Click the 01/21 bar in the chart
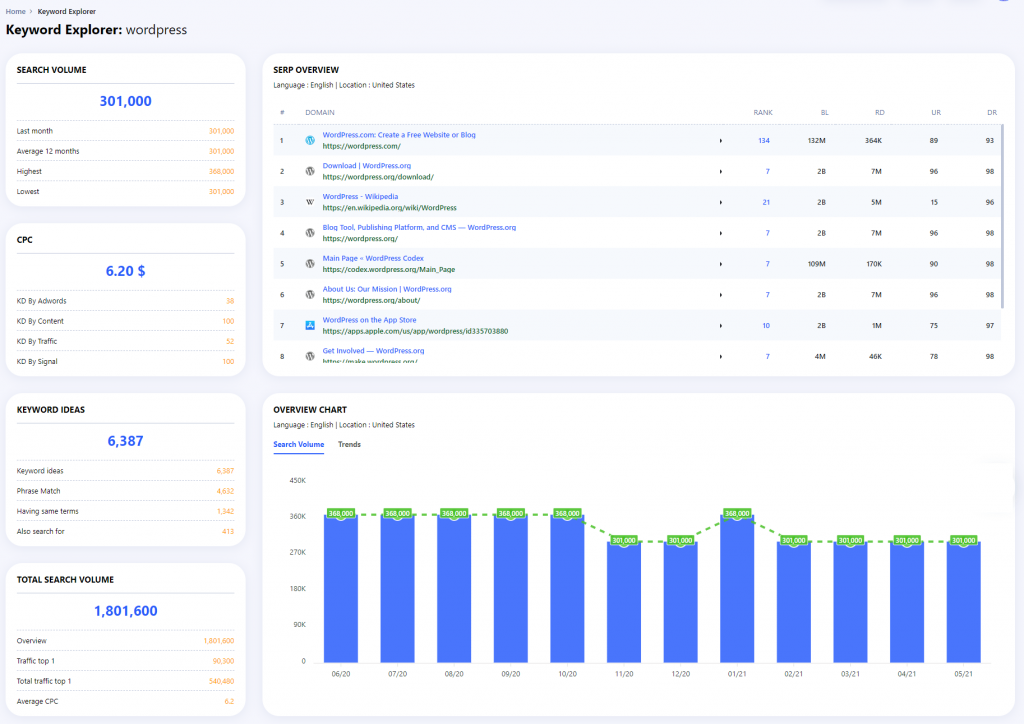1024x724 pixels. click(737, 589)
